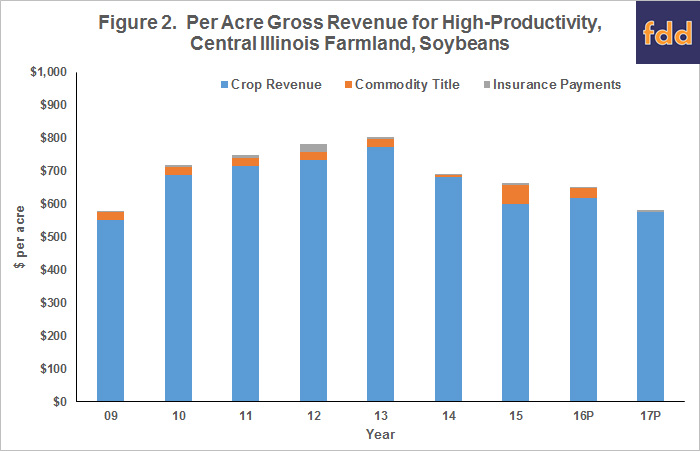Click the '$800' axis label
Image resolution: width=700 pixels, height=451 pixels.
click(x=53, y=138)
